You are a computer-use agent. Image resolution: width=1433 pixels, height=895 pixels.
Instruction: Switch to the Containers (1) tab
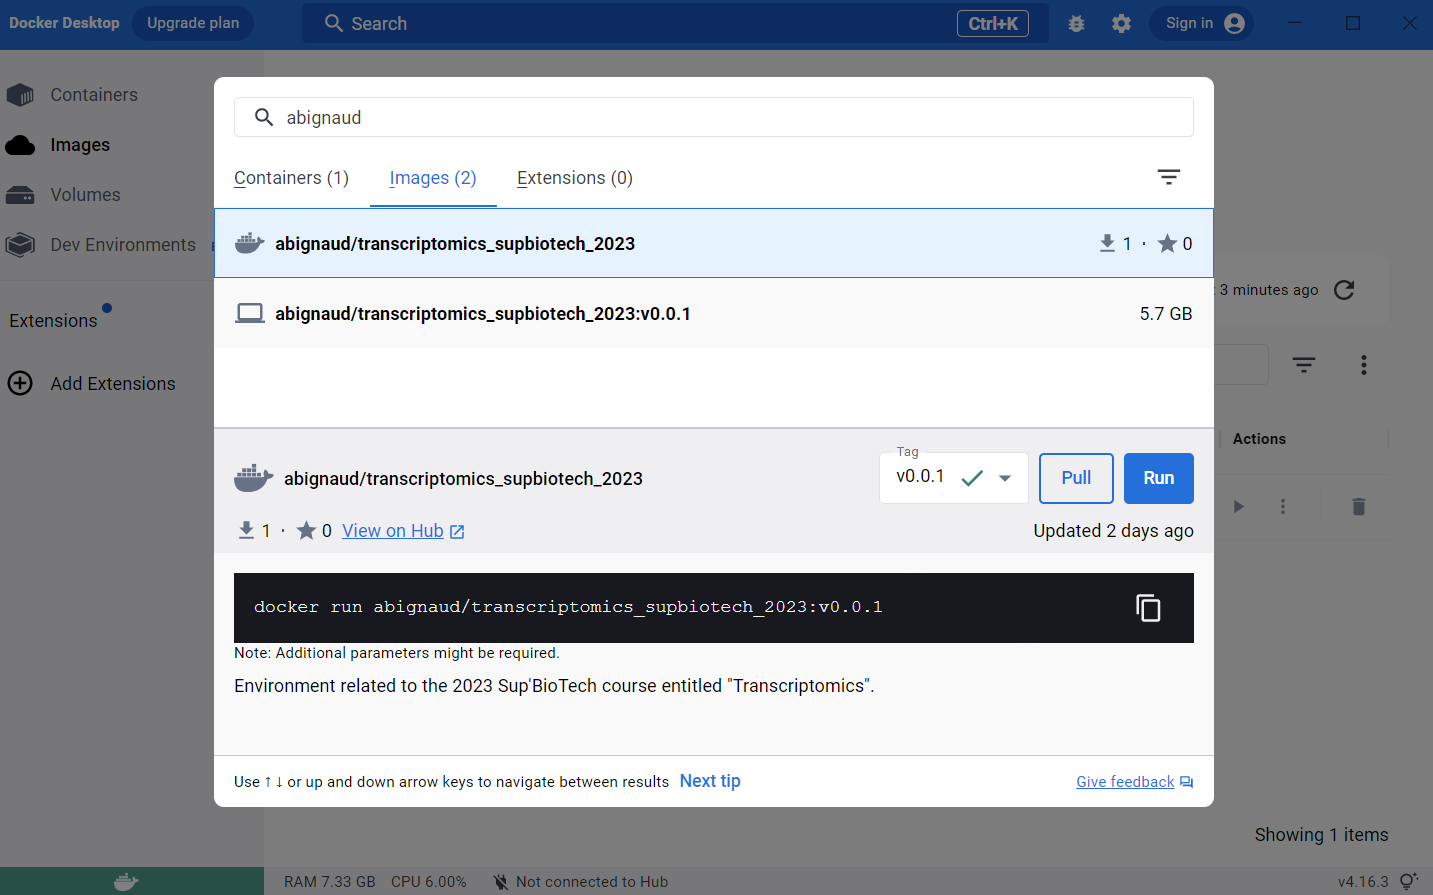[291, 178]
